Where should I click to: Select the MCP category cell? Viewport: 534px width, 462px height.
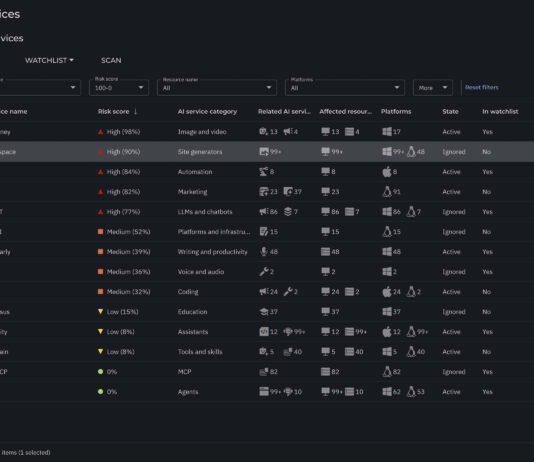(x=184, y=372)
